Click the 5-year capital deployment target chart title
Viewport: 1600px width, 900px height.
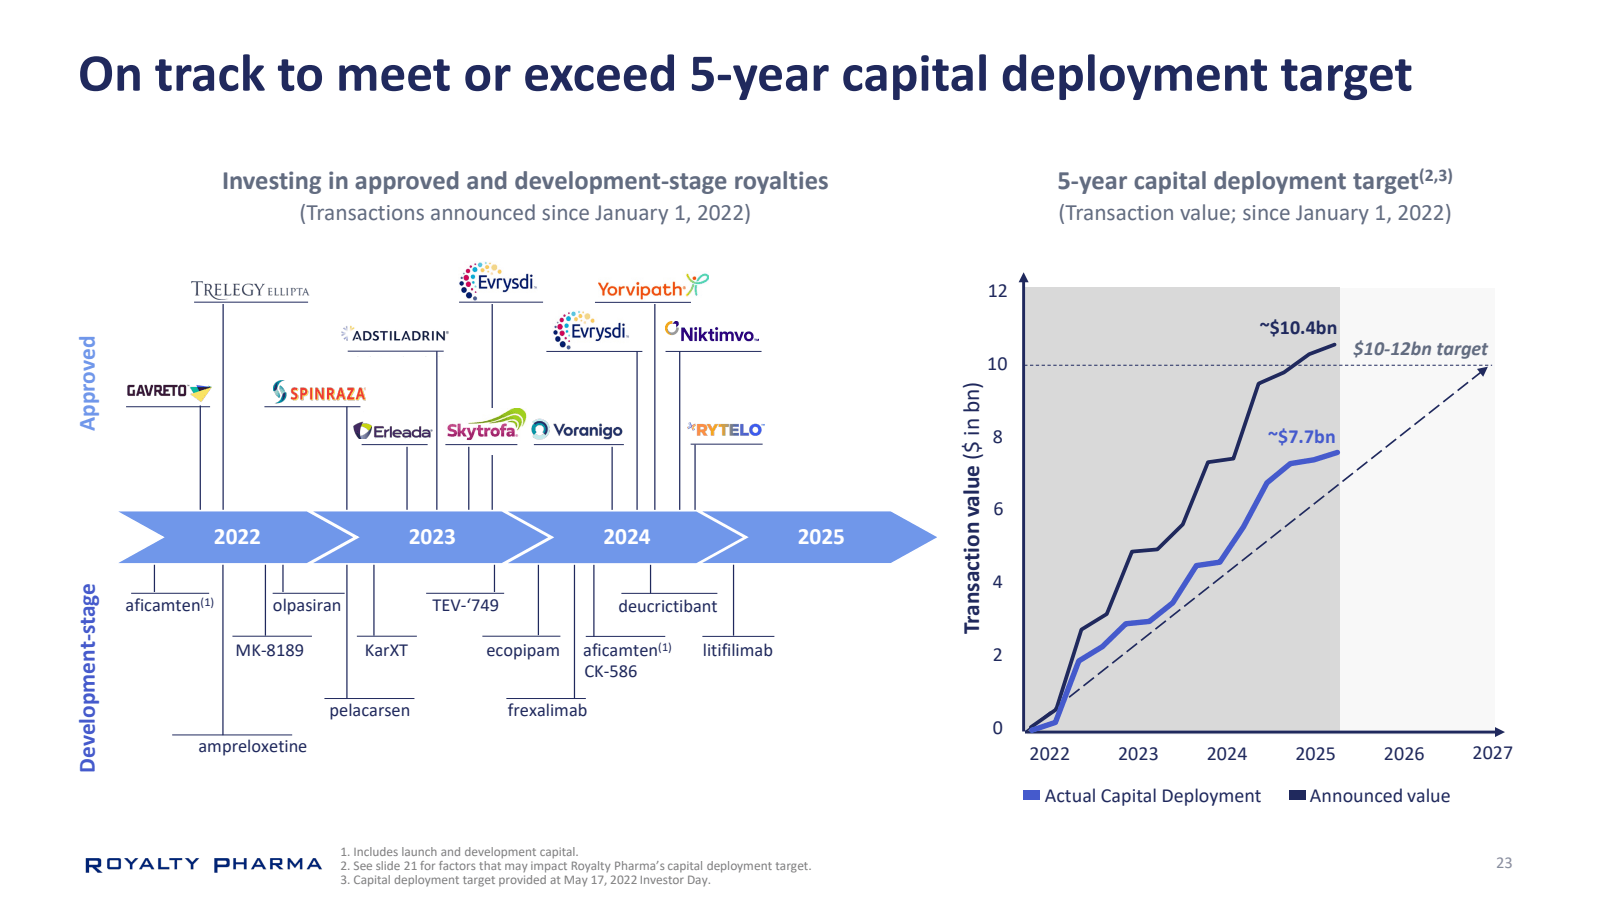[1255, 180]
